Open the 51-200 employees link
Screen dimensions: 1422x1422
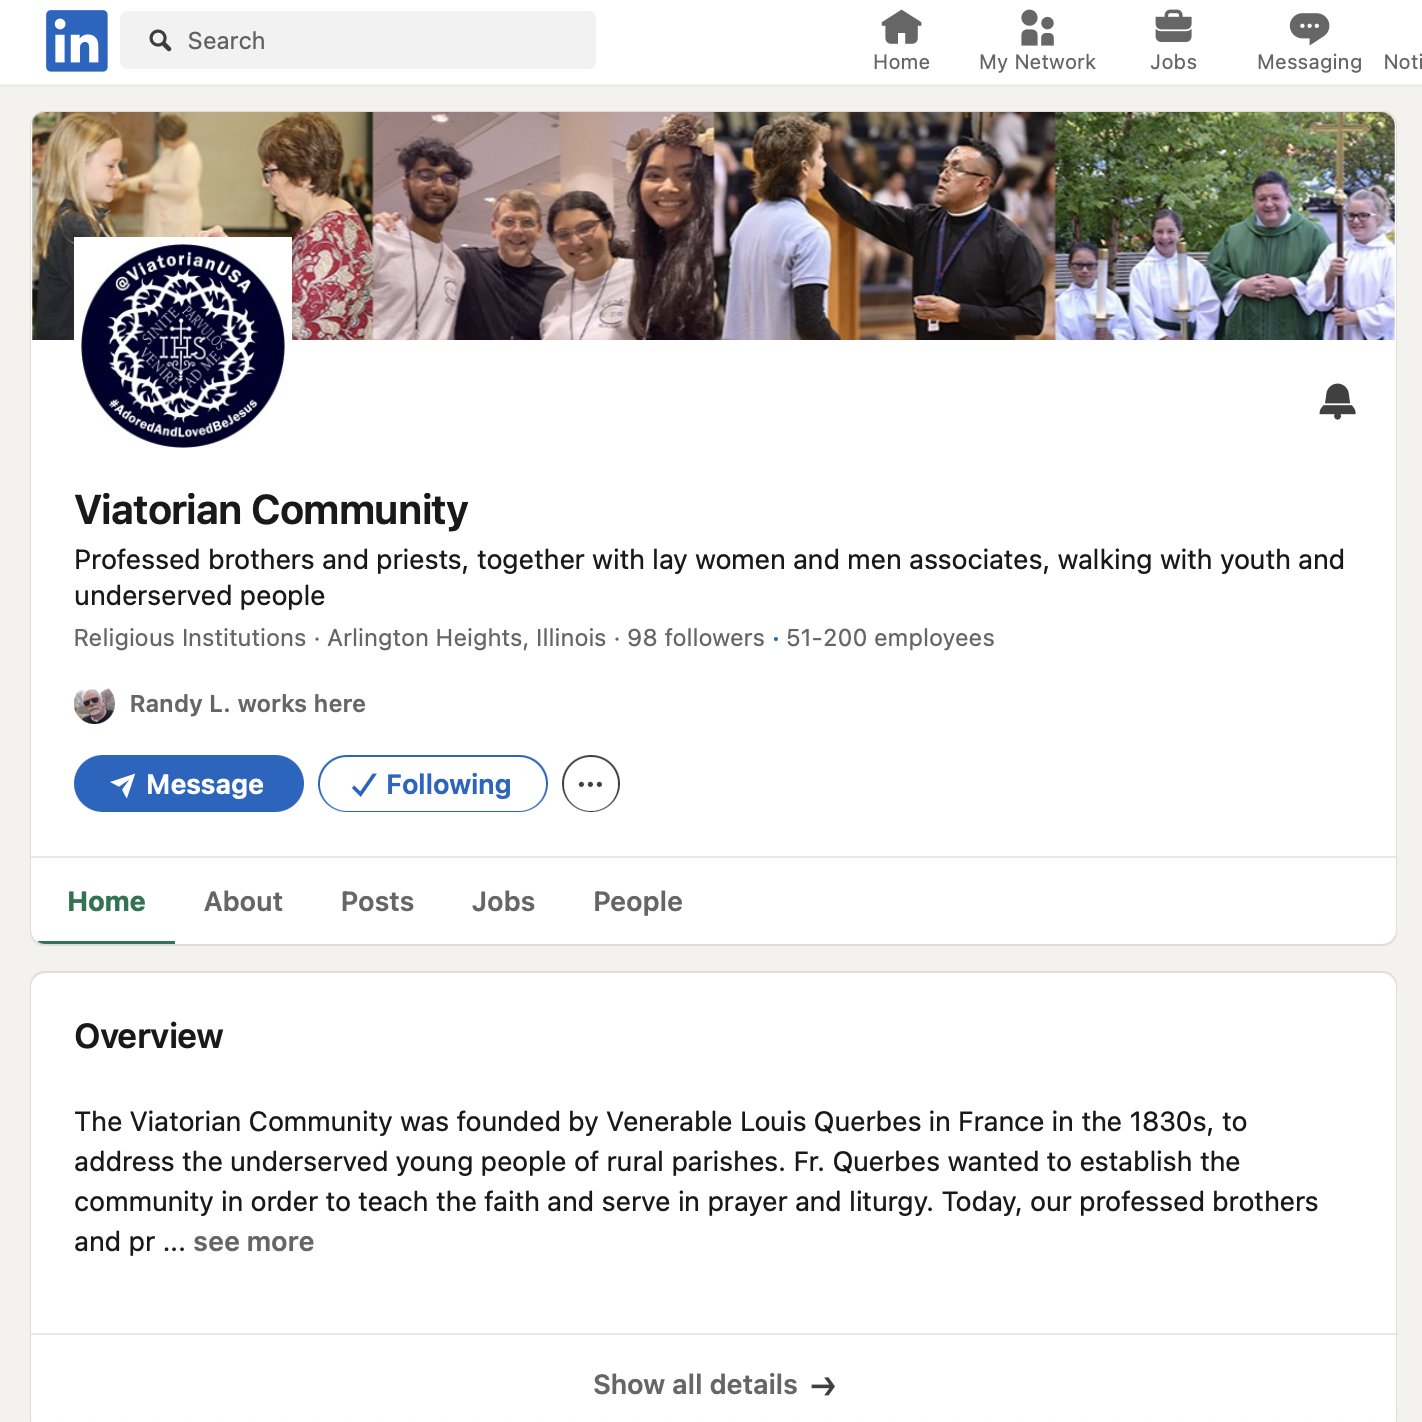890,638
